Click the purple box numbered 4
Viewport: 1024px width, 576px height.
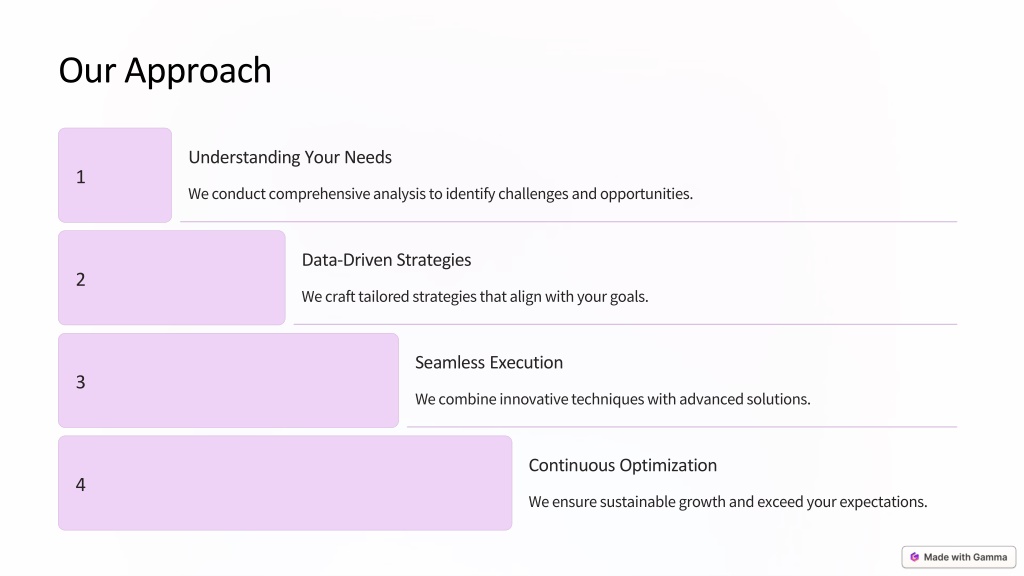[x=285, y=483]
